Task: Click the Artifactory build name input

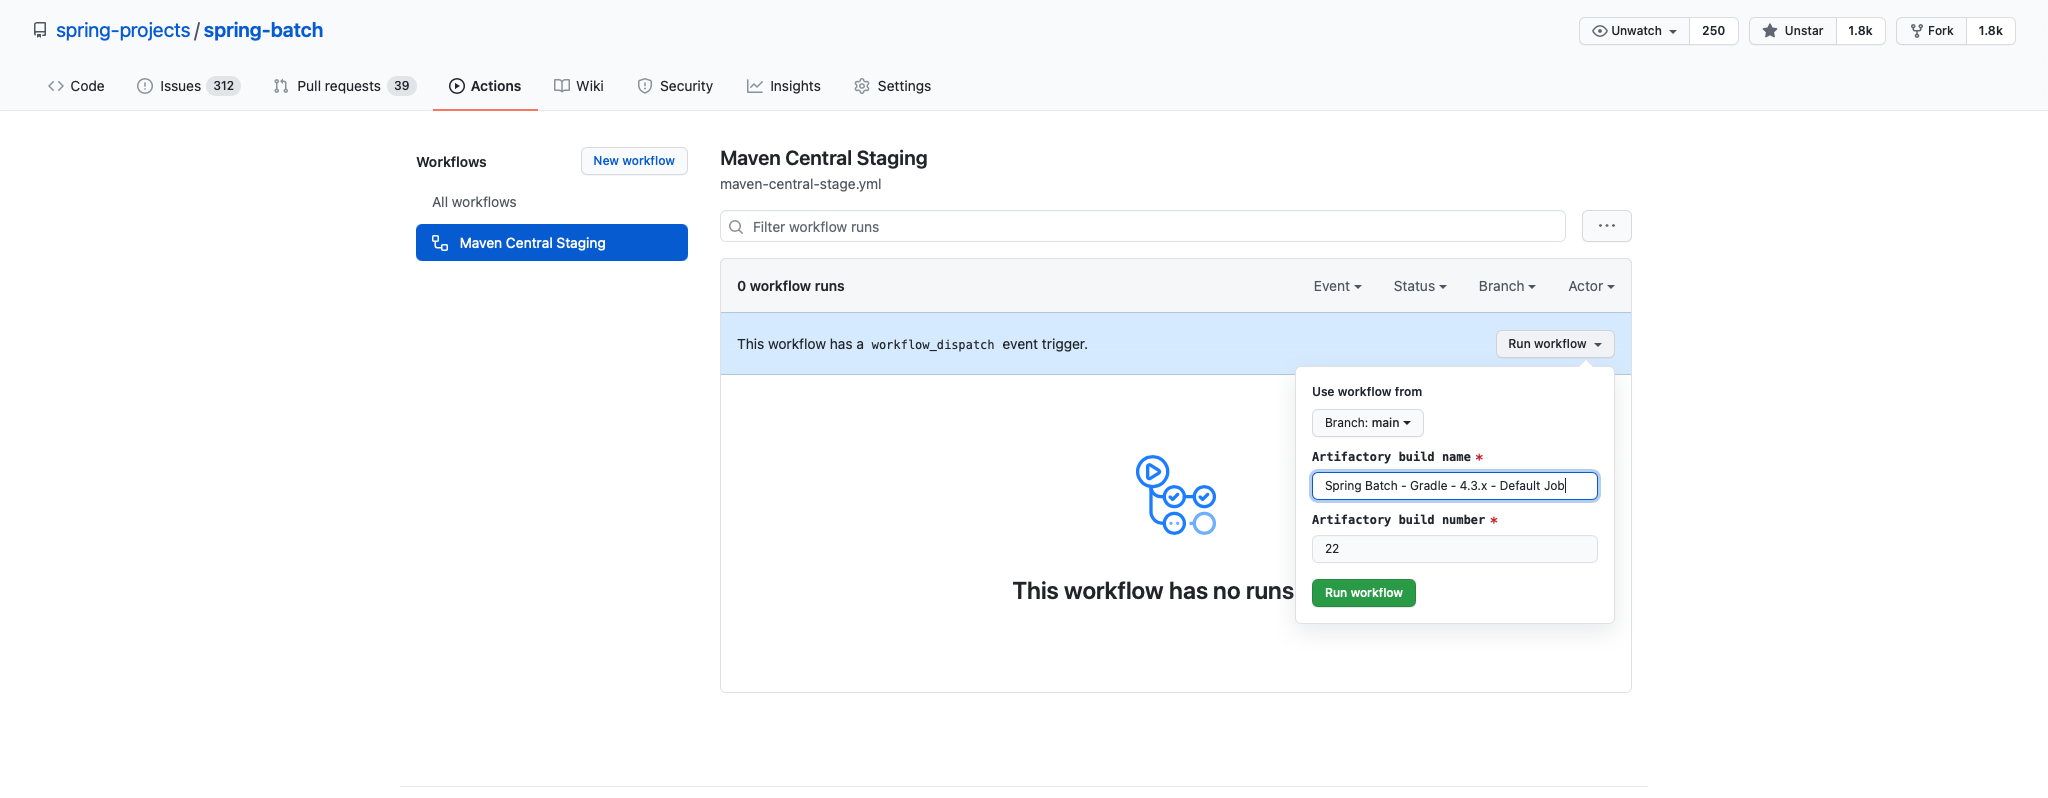Action: [1455, 486]
